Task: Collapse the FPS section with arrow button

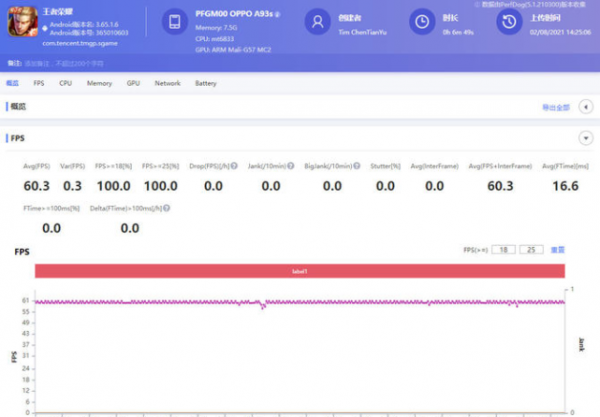Action: (x=586, y=138)
